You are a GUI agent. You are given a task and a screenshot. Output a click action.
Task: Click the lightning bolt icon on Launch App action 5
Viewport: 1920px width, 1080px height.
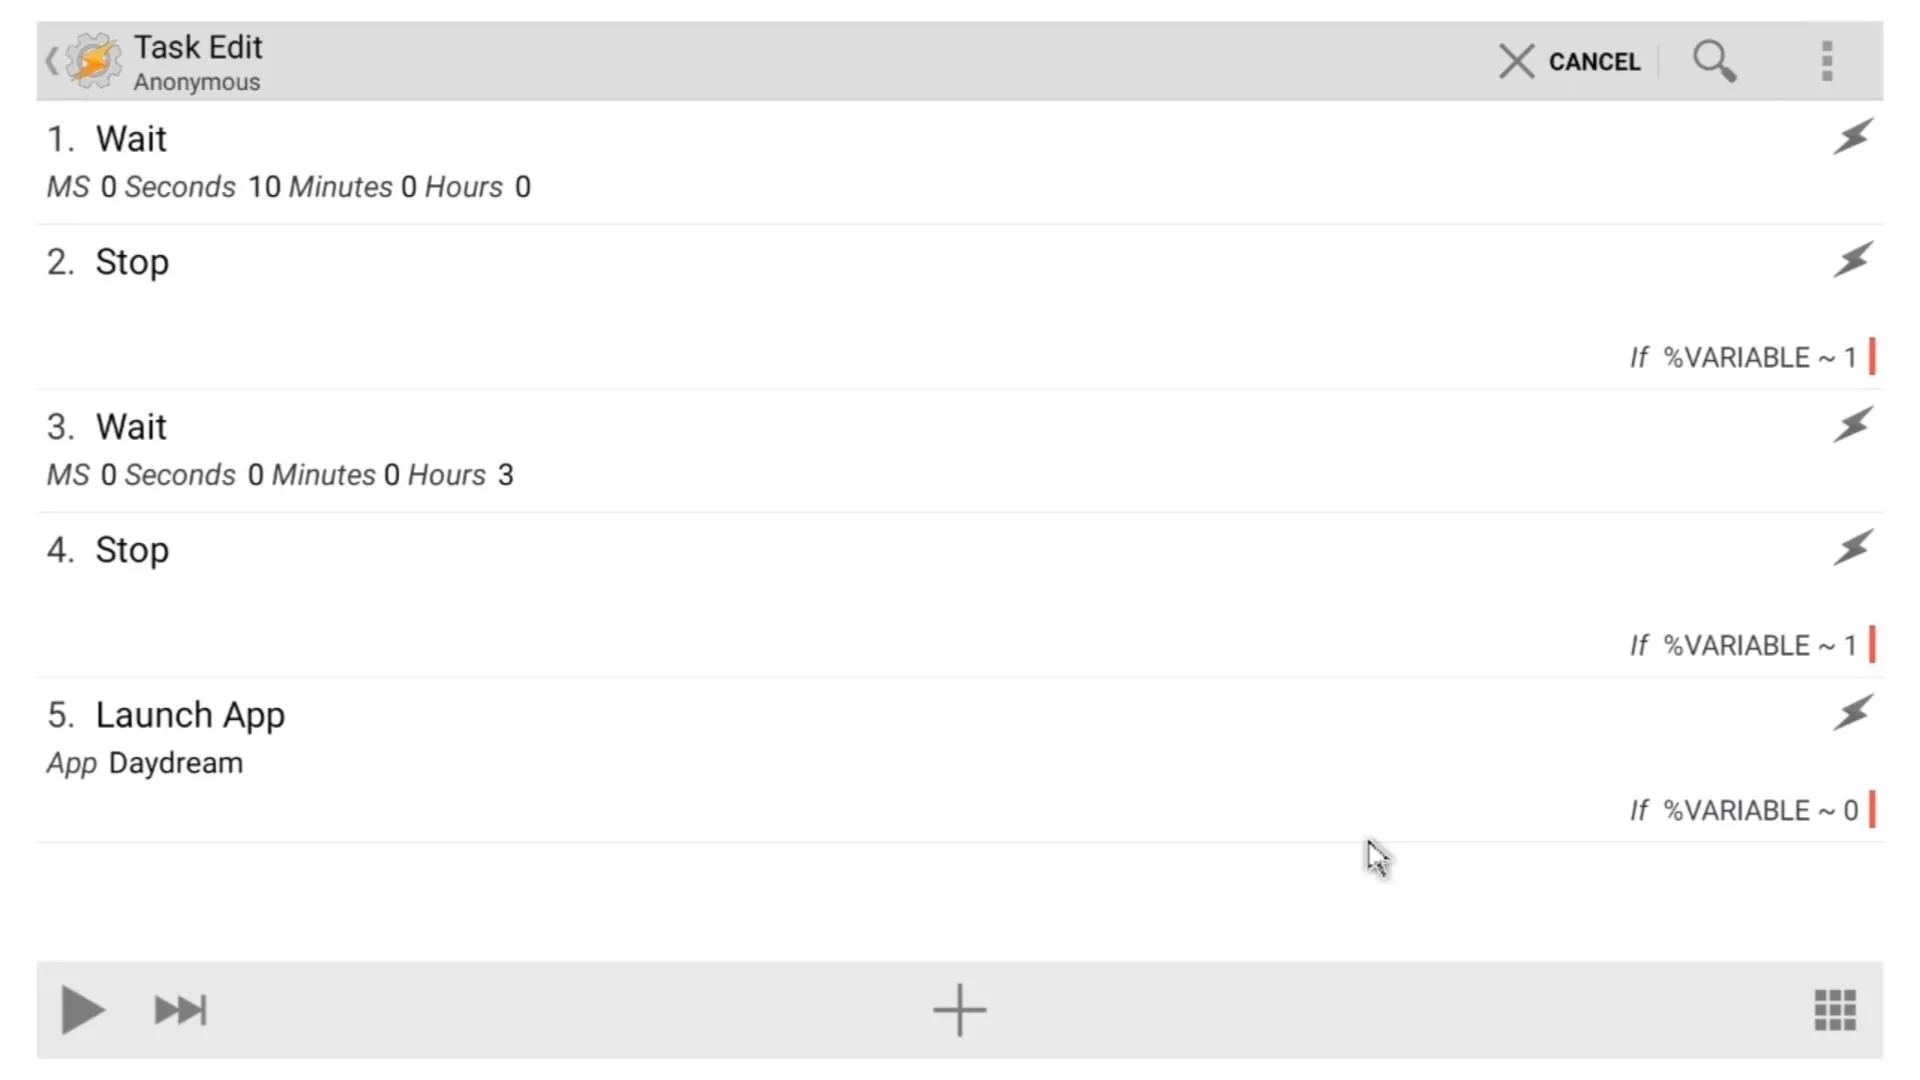point(1853,713)
